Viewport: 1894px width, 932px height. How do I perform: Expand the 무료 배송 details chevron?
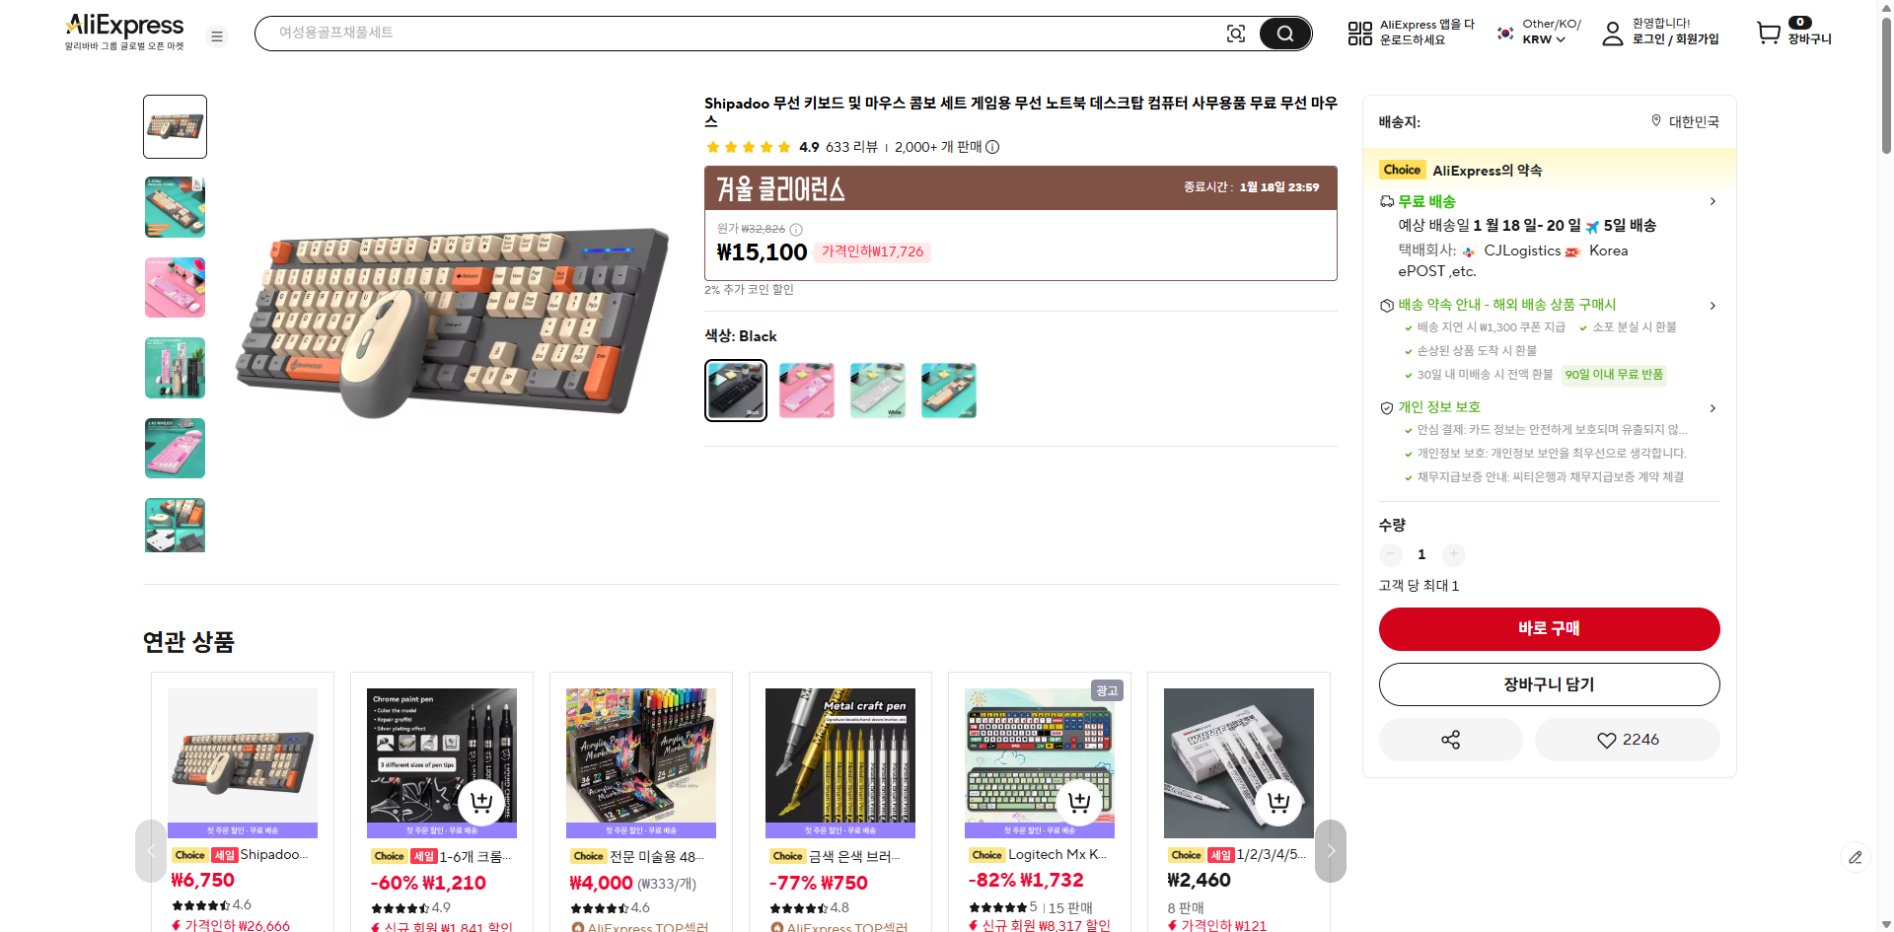(x=1712, y=201)
